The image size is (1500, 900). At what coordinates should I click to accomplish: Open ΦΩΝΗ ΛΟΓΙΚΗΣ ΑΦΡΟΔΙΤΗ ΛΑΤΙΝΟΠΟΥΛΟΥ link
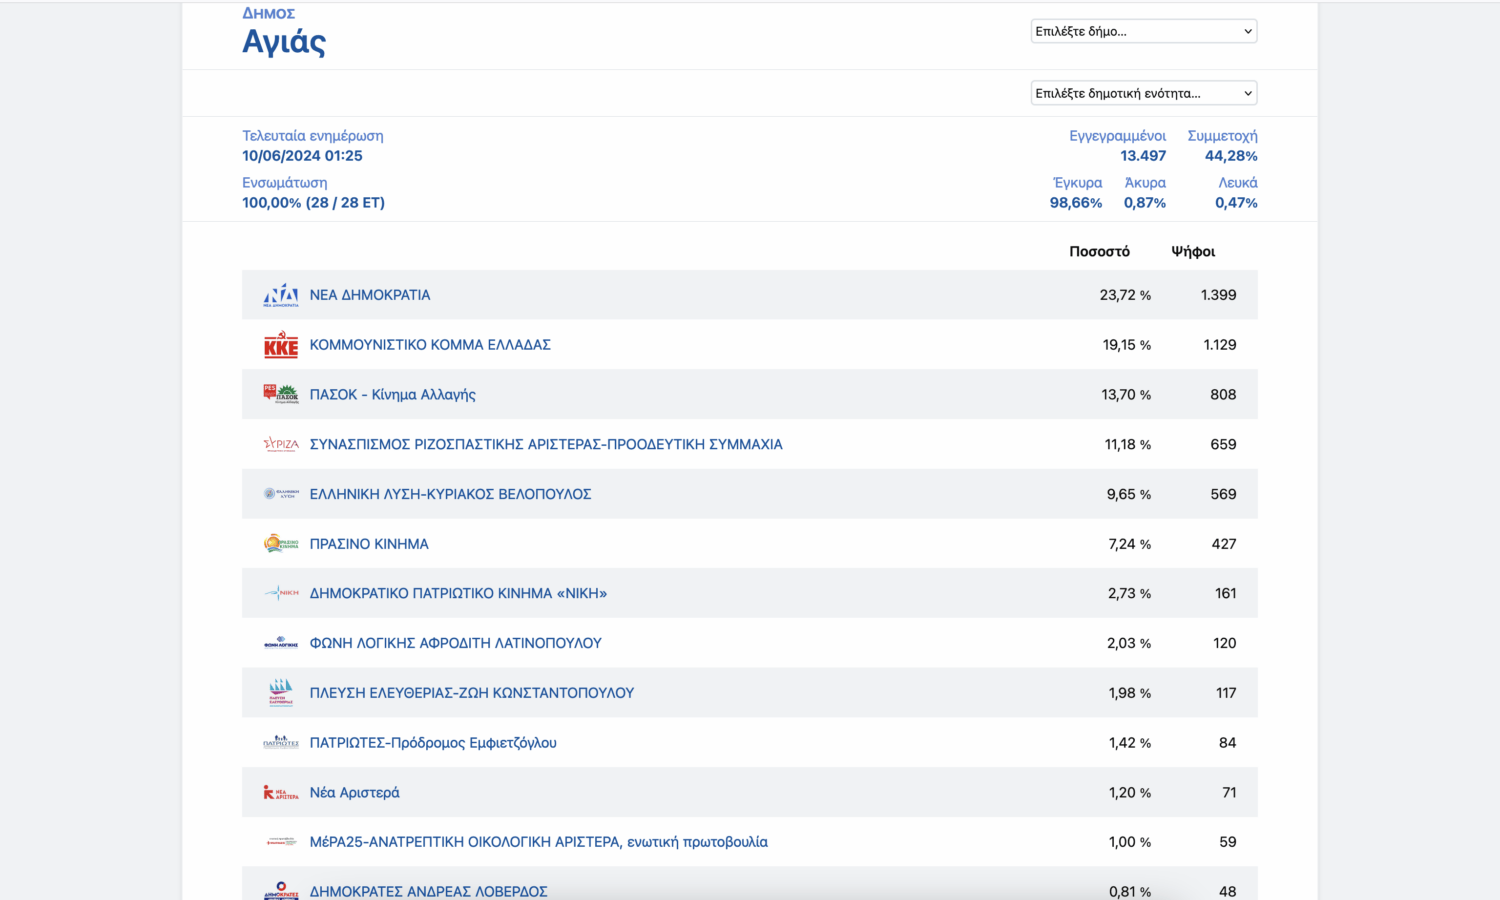pyautogui.click(x=456, y=643)
